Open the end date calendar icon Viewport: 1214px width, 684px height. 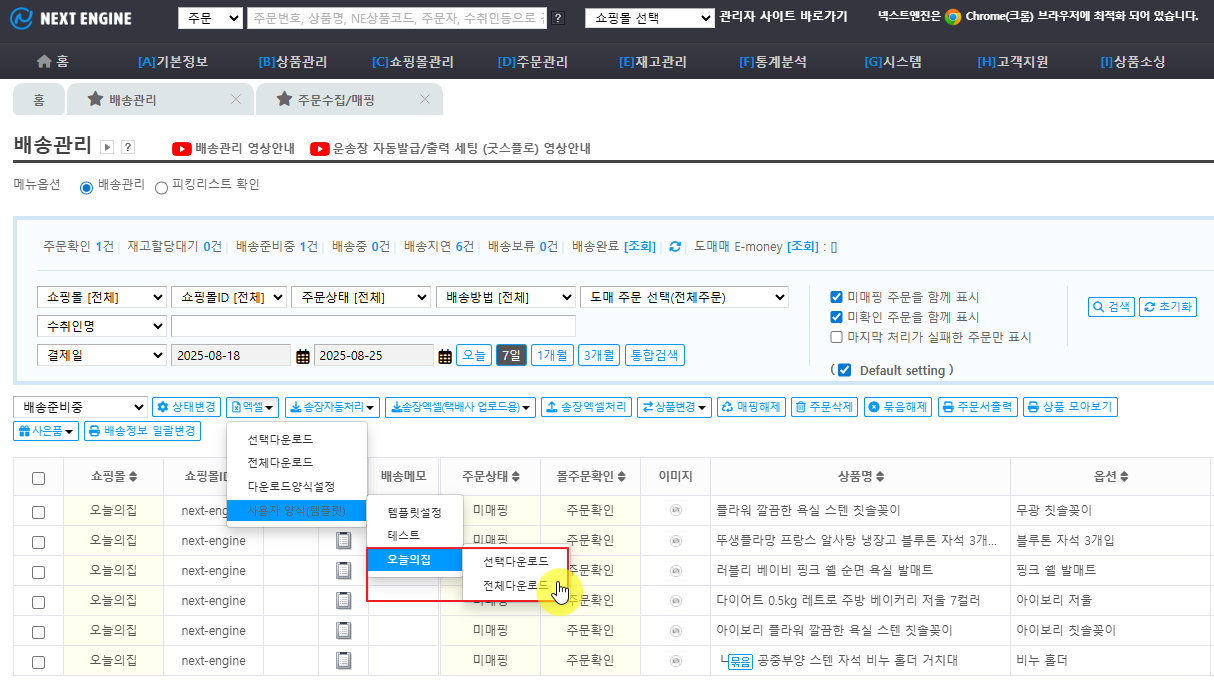(x=445, y=356)
